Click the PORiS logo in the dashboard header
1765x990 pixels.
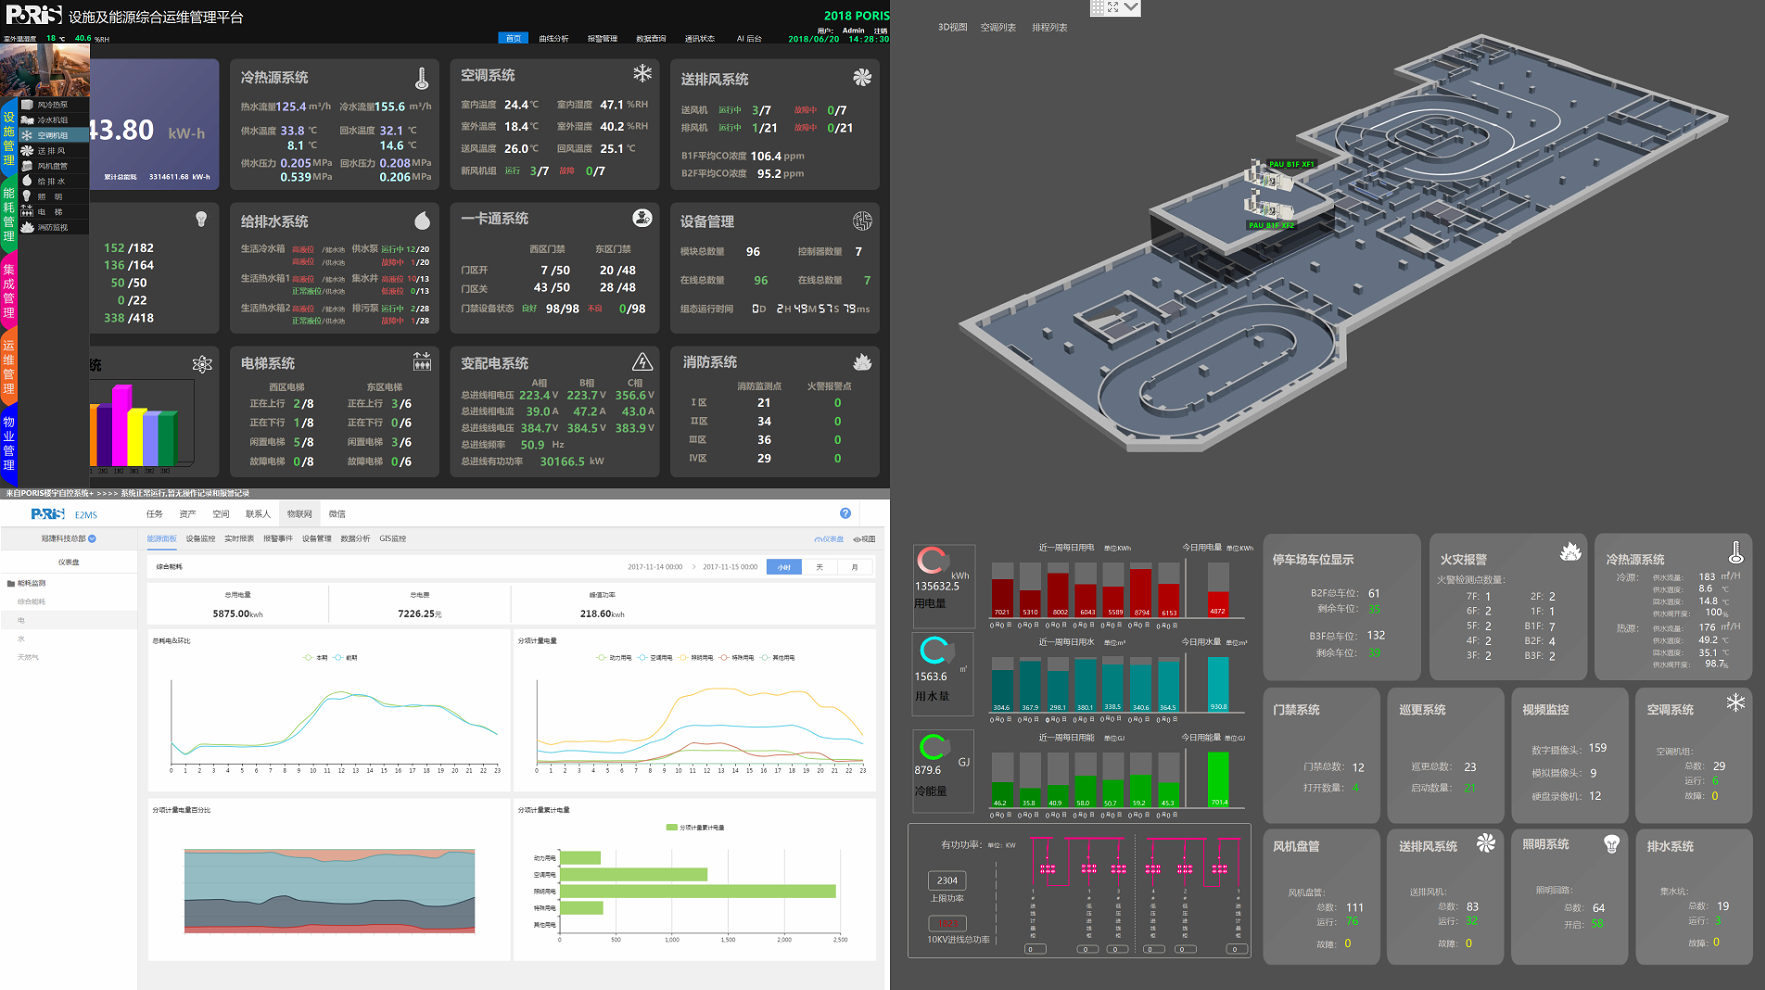coord(33,15)
